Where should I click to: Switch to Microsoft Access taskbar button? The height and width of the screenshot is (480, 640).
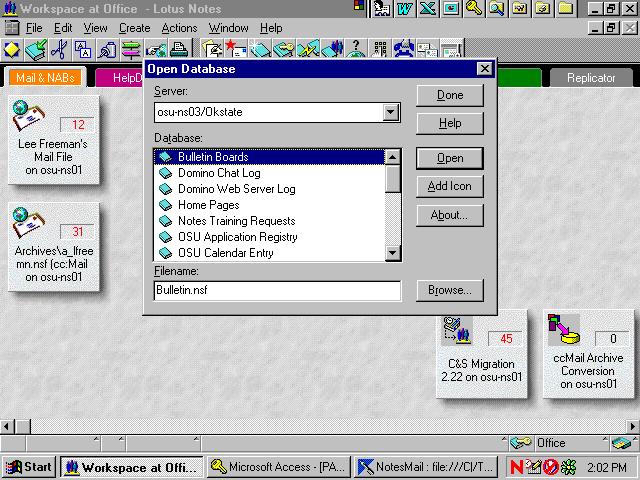click(x=279, y=467)
